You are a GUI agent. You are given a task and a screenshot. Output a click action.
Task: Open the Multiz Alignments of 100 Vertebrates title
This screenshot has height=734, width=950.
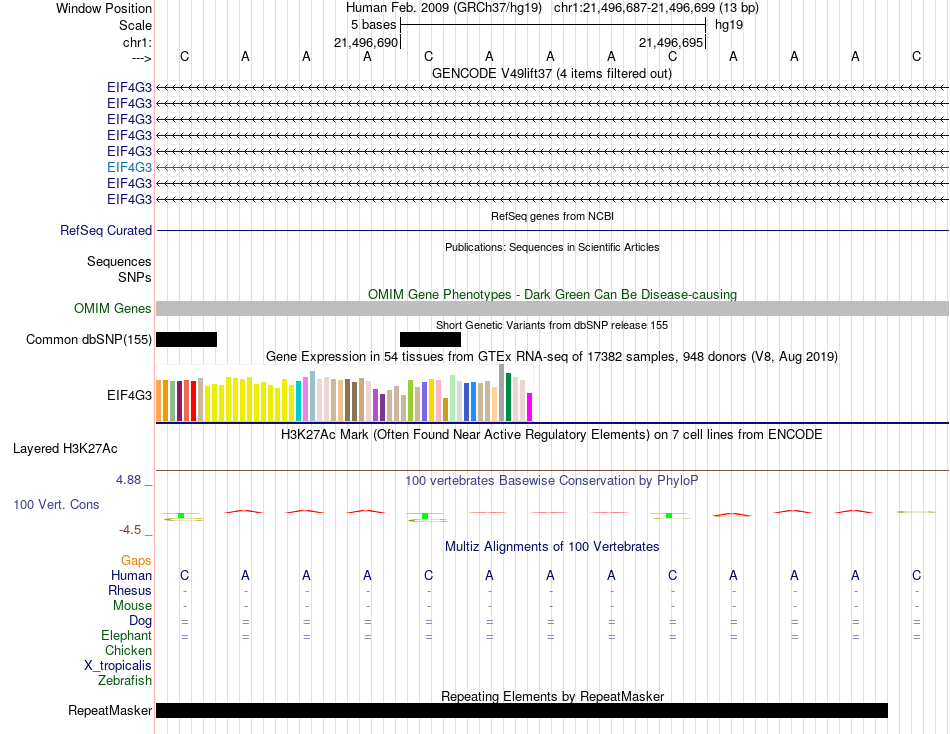[x=552, y=547]
